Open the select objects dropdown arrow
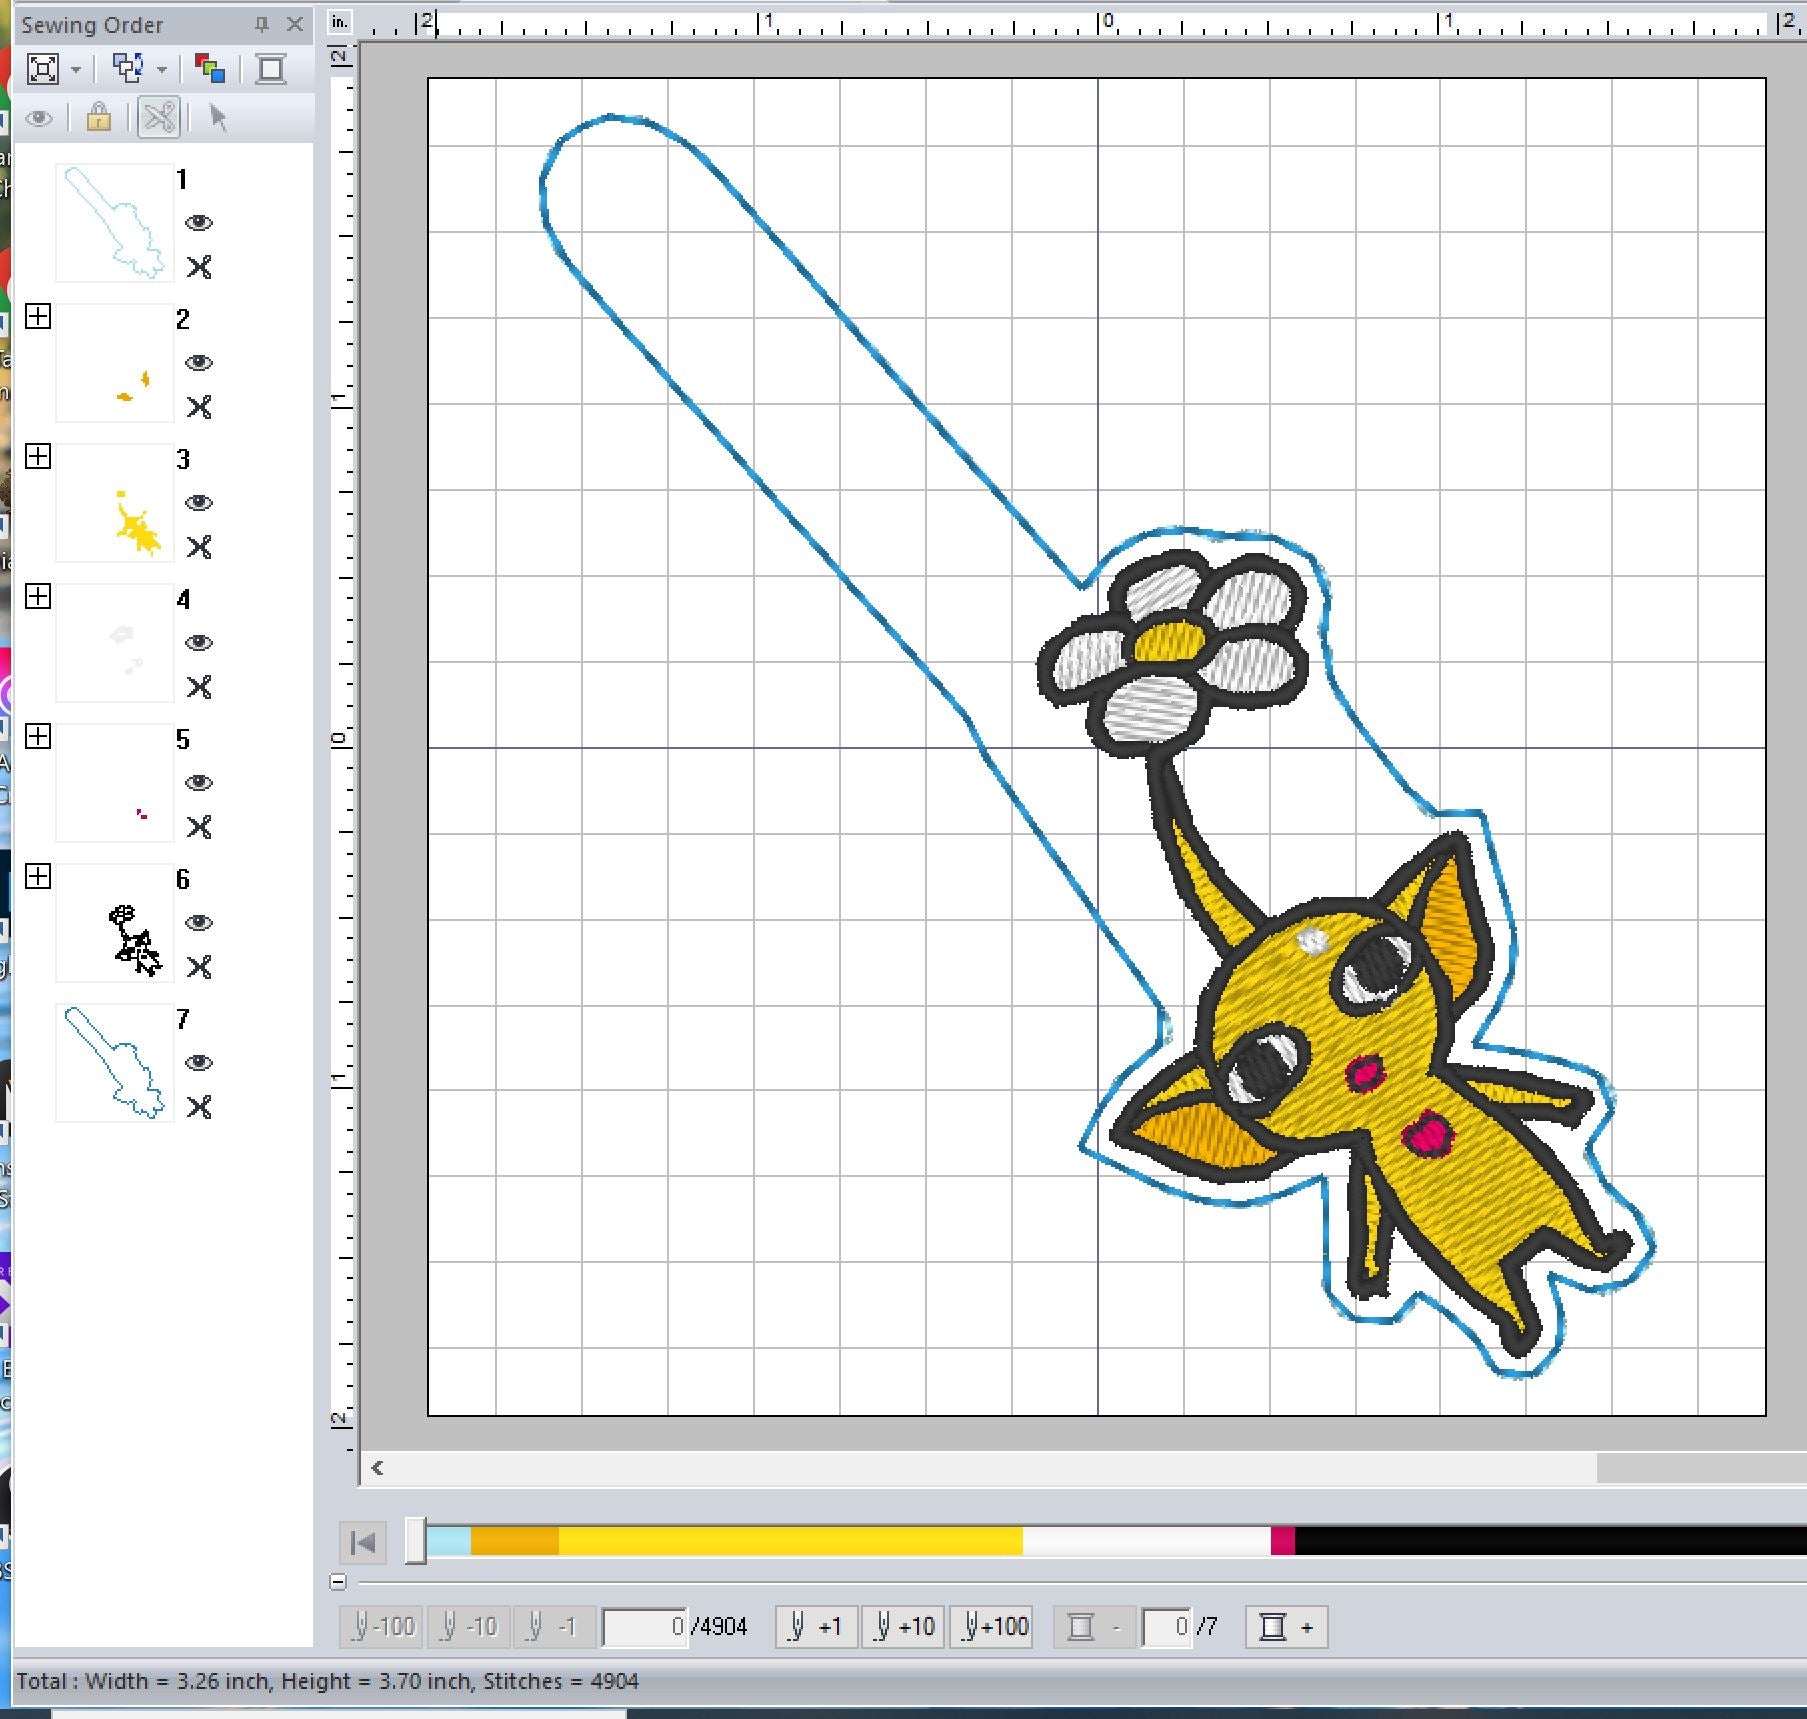This screenshot has width=1807, height=1719. pyautogui.click(x=161, y=70)
